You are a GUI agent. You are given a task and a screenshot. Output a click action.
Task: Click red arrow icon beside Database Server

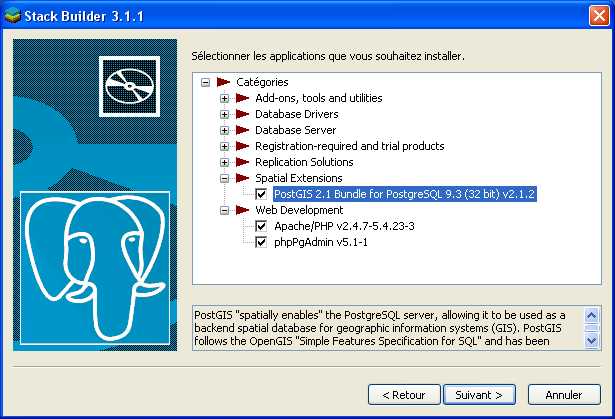point(242,130)
